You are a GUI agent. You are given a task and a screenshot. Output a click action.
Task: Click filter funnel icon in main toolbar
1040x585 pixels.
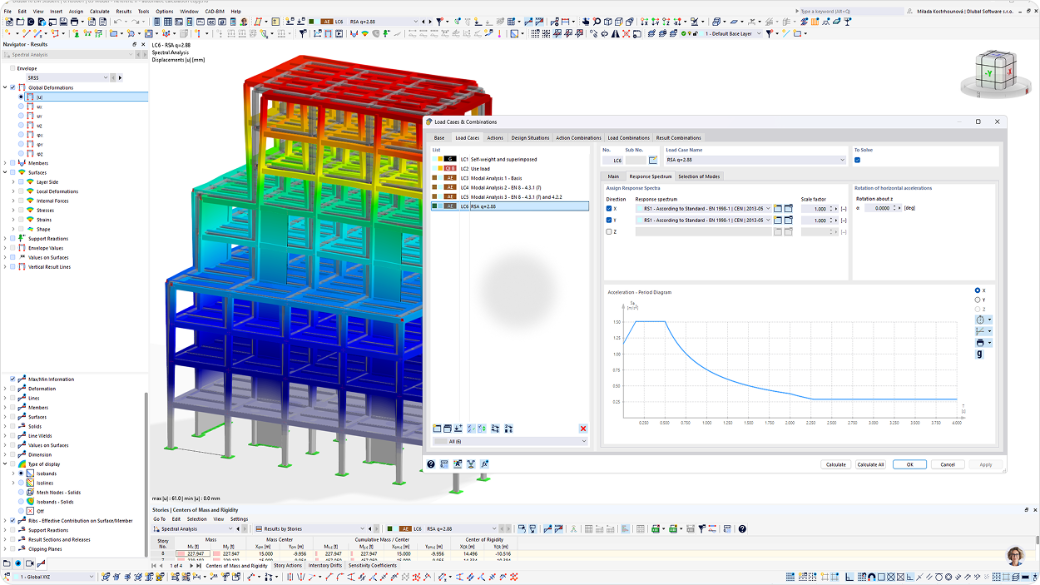[439, 22]
